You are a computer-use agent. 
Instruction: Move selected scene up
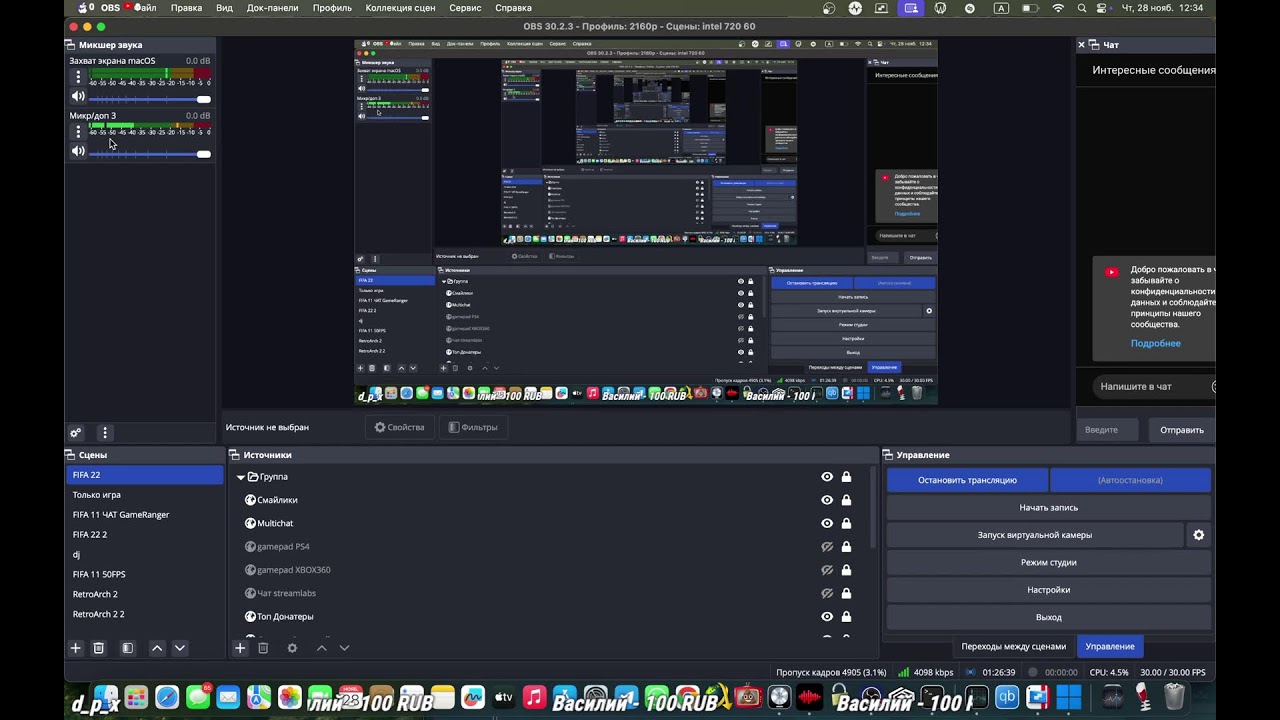click(x=157, y=648)
